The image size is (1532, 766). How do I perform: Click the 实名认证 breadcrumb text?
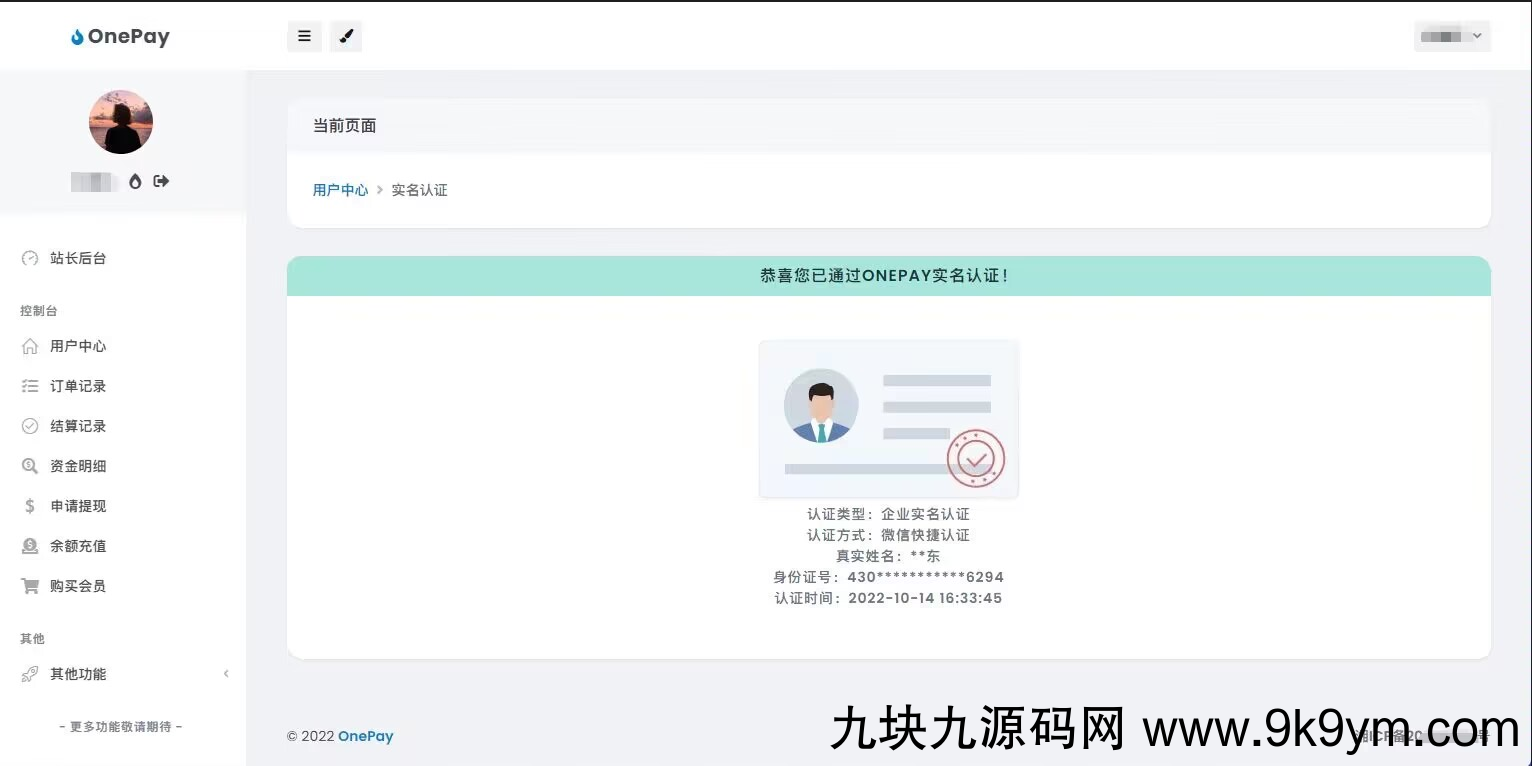[x=419, y=189]
